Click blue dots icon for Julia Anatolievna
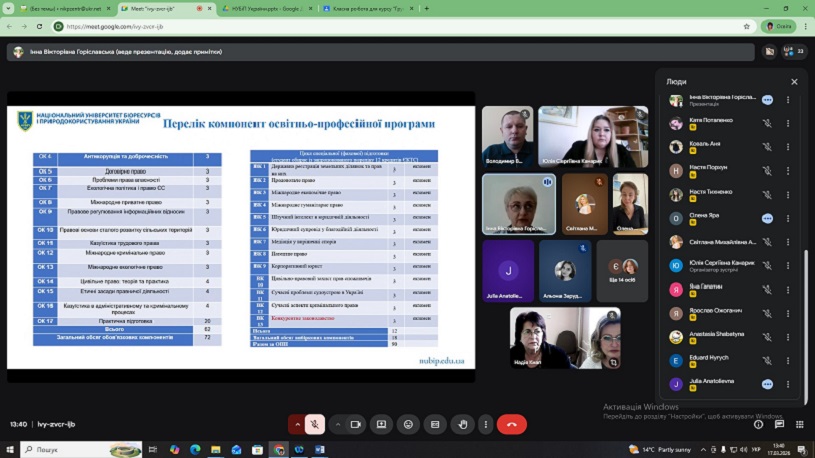Viewport: 815px width, 458px height. click(767, 384)
